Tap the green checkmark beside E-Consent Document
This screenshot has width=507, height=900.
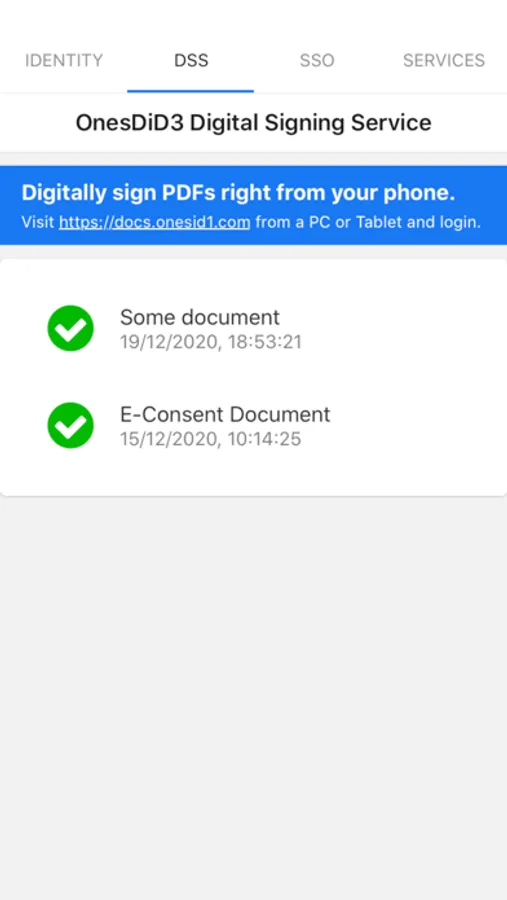[70, 425]
